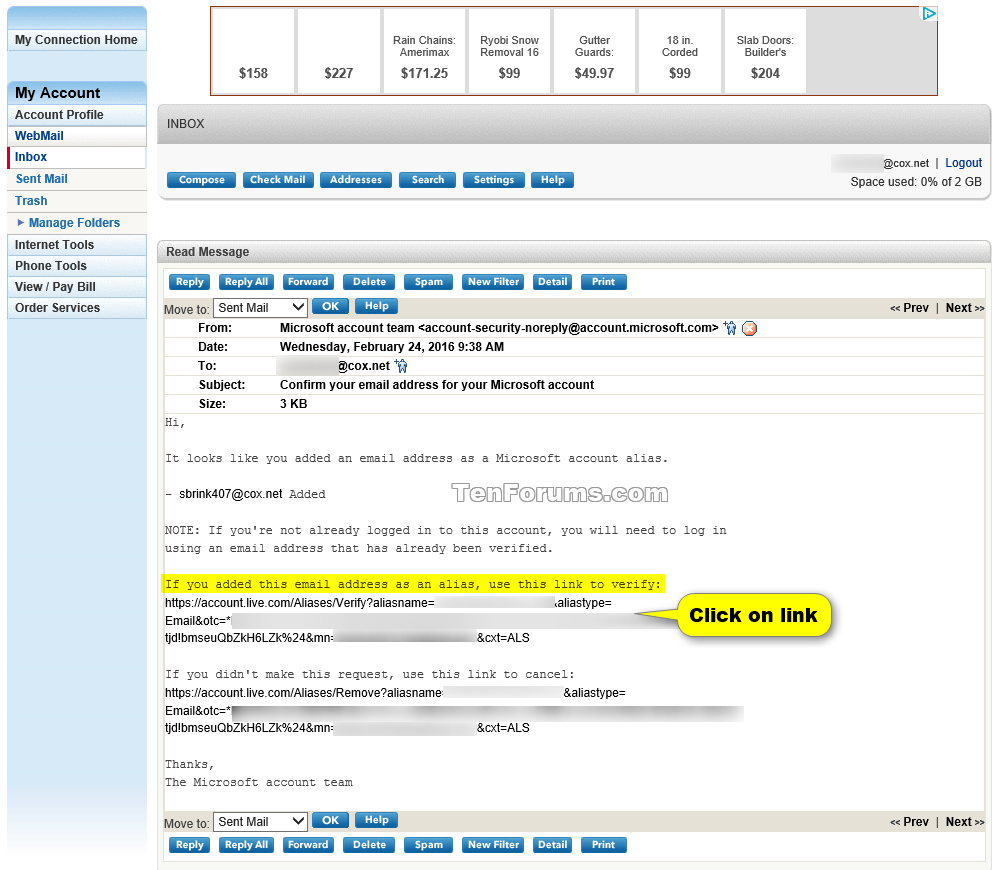Screen dimensions: 1001x870
Task: Click the bottom Print button
Action: pos(603,845)
